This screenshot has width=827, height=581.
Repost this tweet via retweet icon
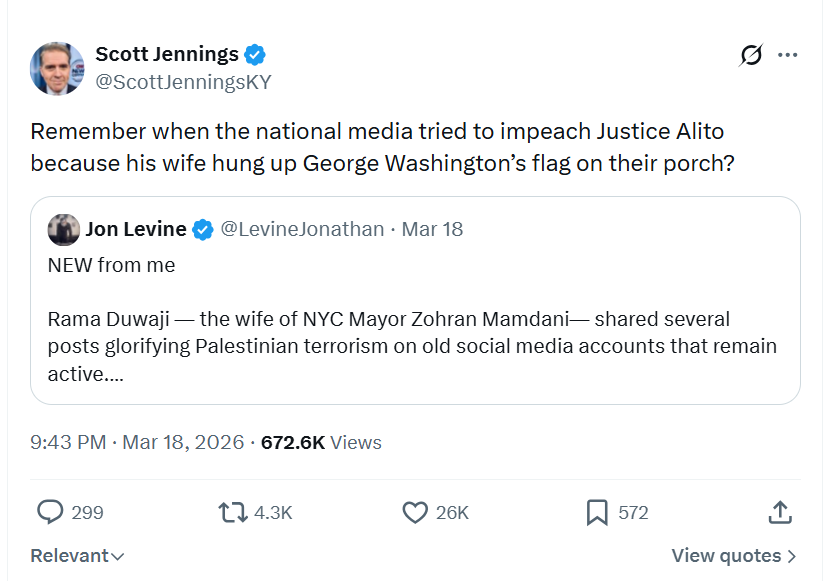[x=232, y=513]
